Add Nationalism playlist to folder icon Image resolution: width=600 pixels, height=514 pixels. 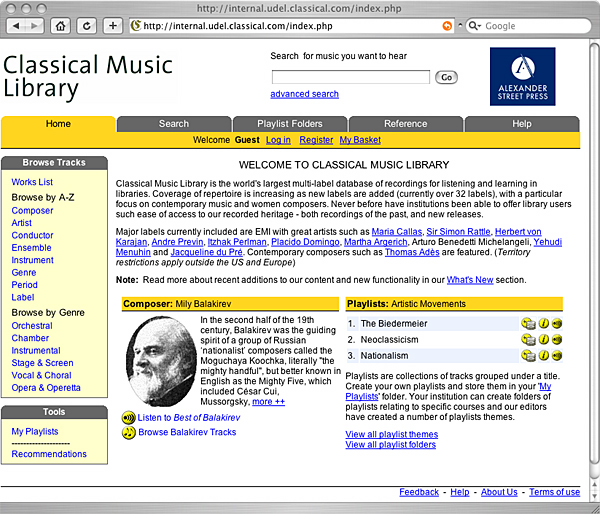tap(528, 356)
